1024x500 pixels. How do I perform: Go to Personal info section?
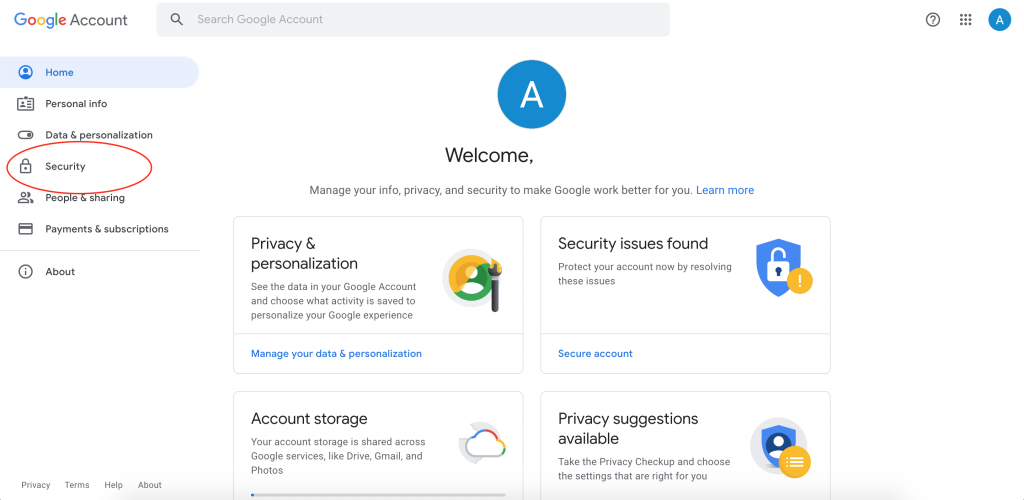pos(76,104)
